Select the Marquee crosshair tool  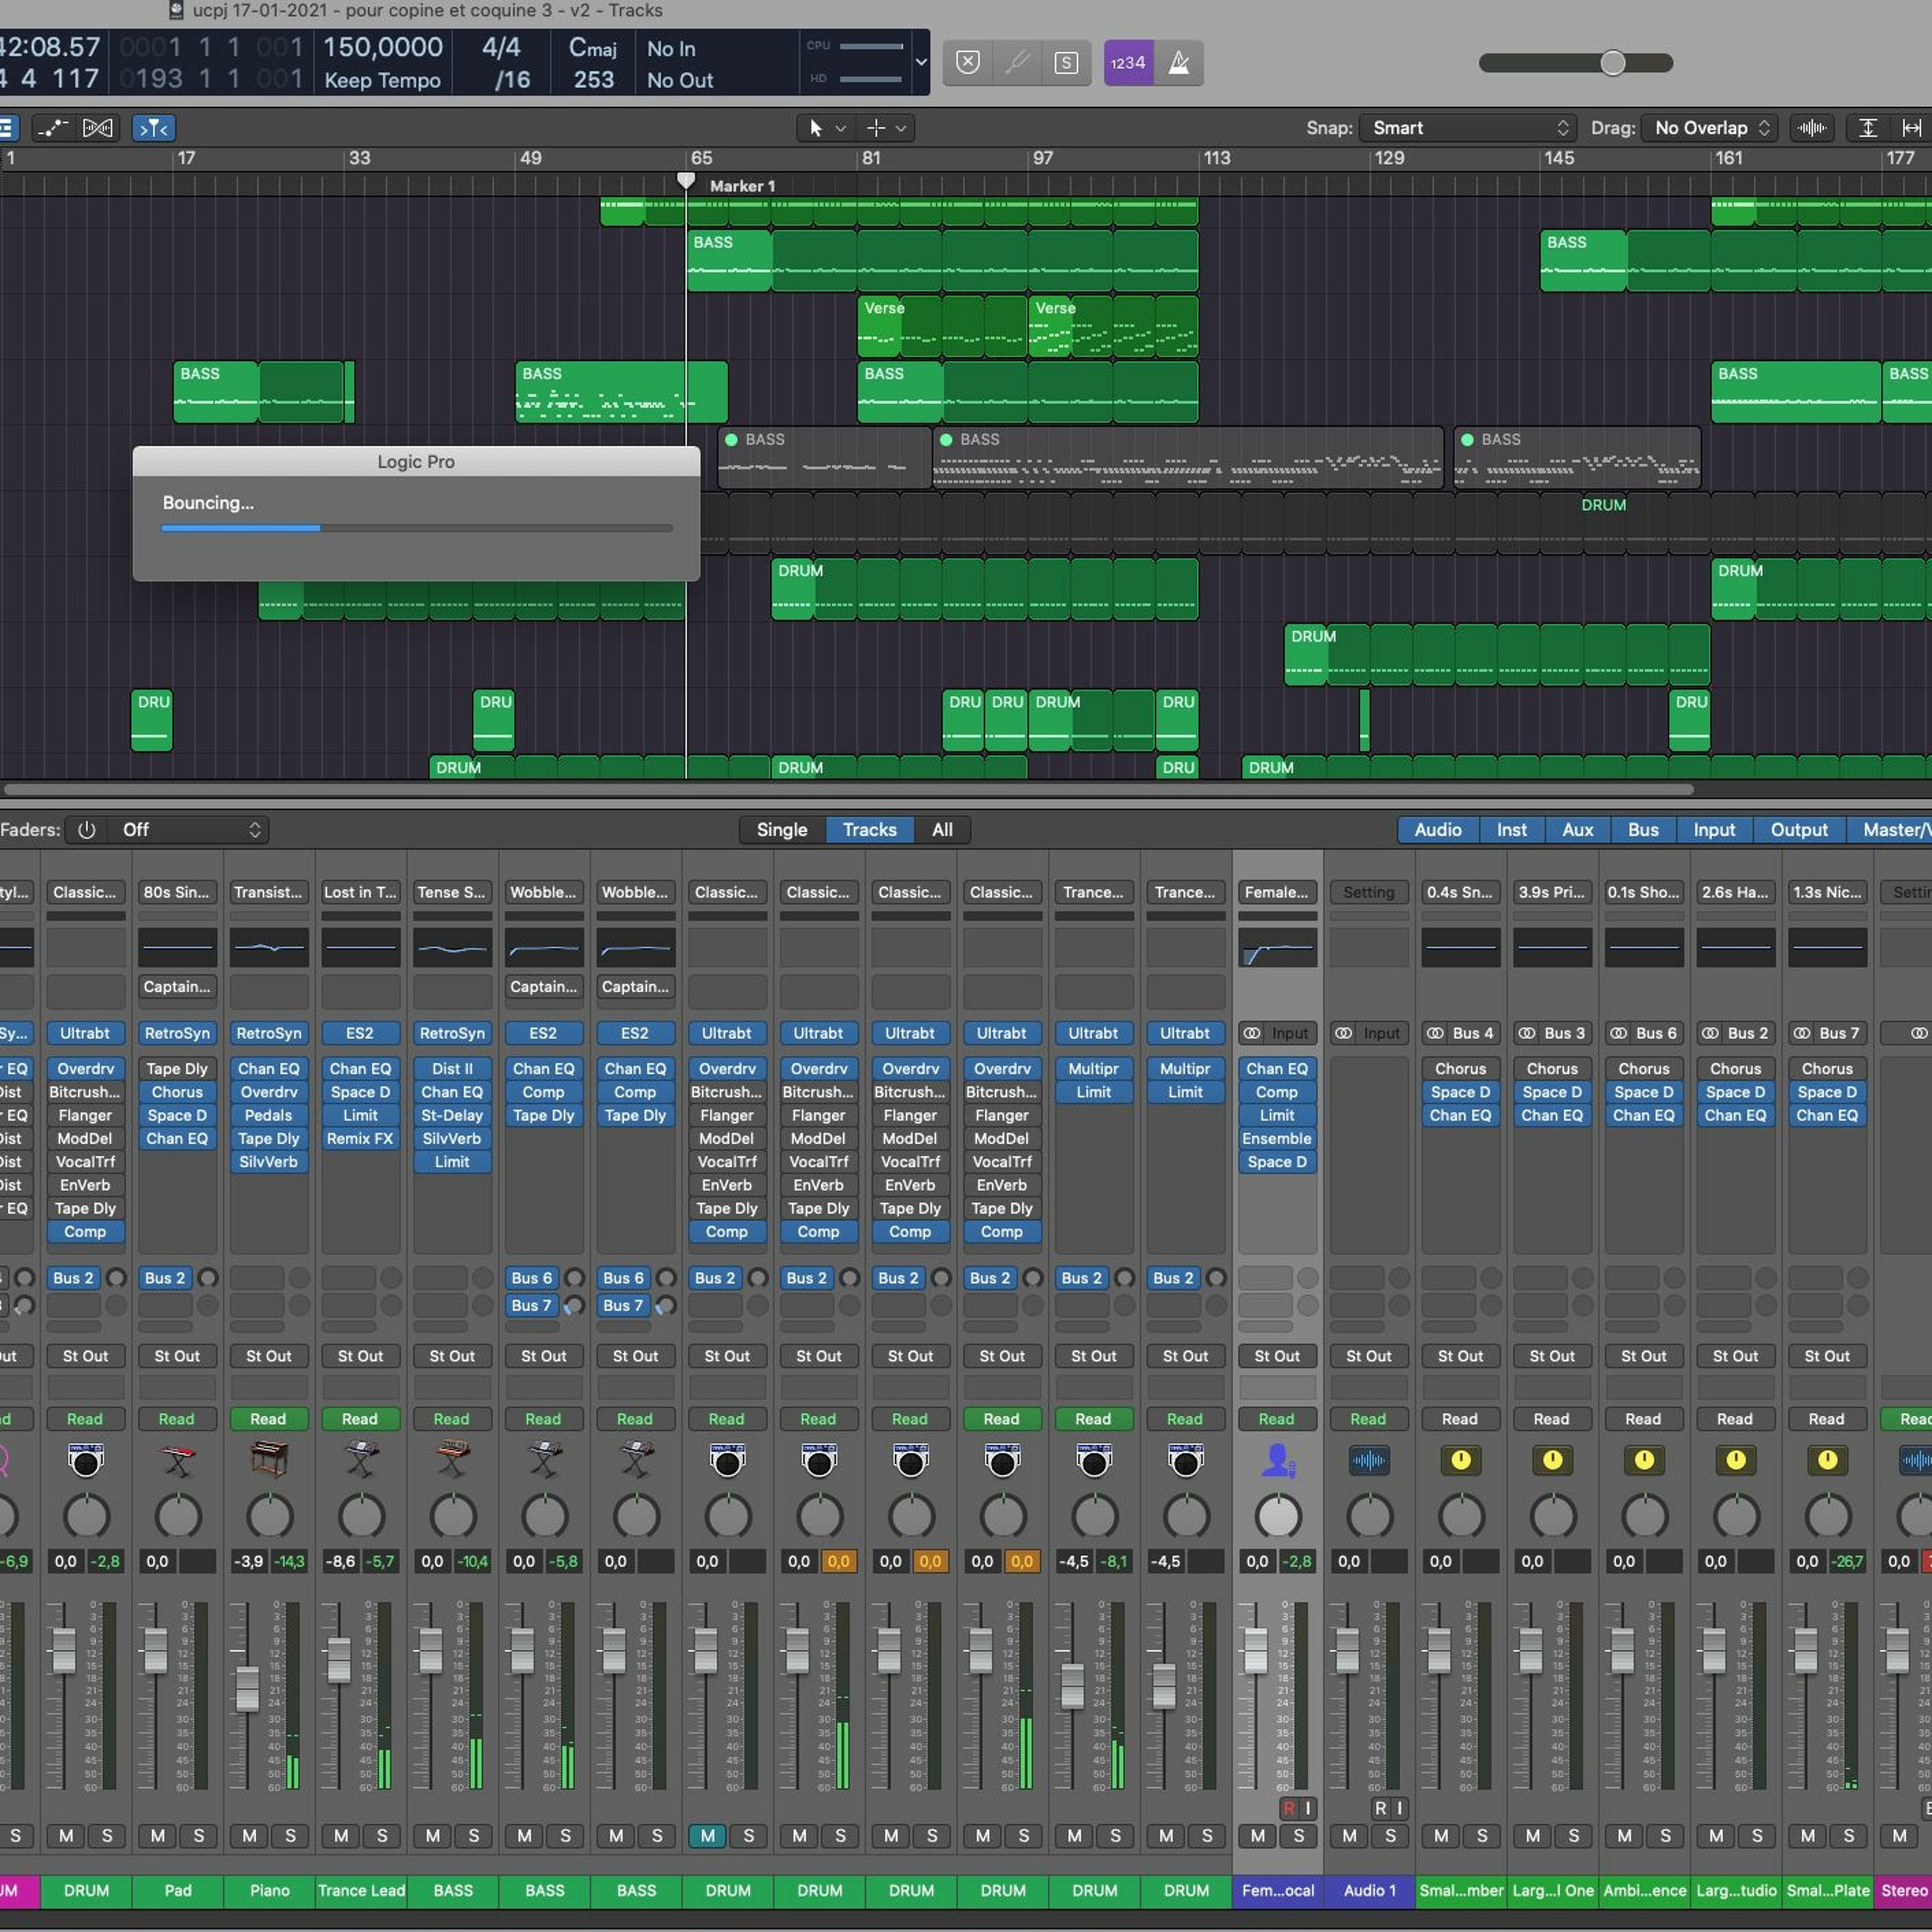[876, 128]
